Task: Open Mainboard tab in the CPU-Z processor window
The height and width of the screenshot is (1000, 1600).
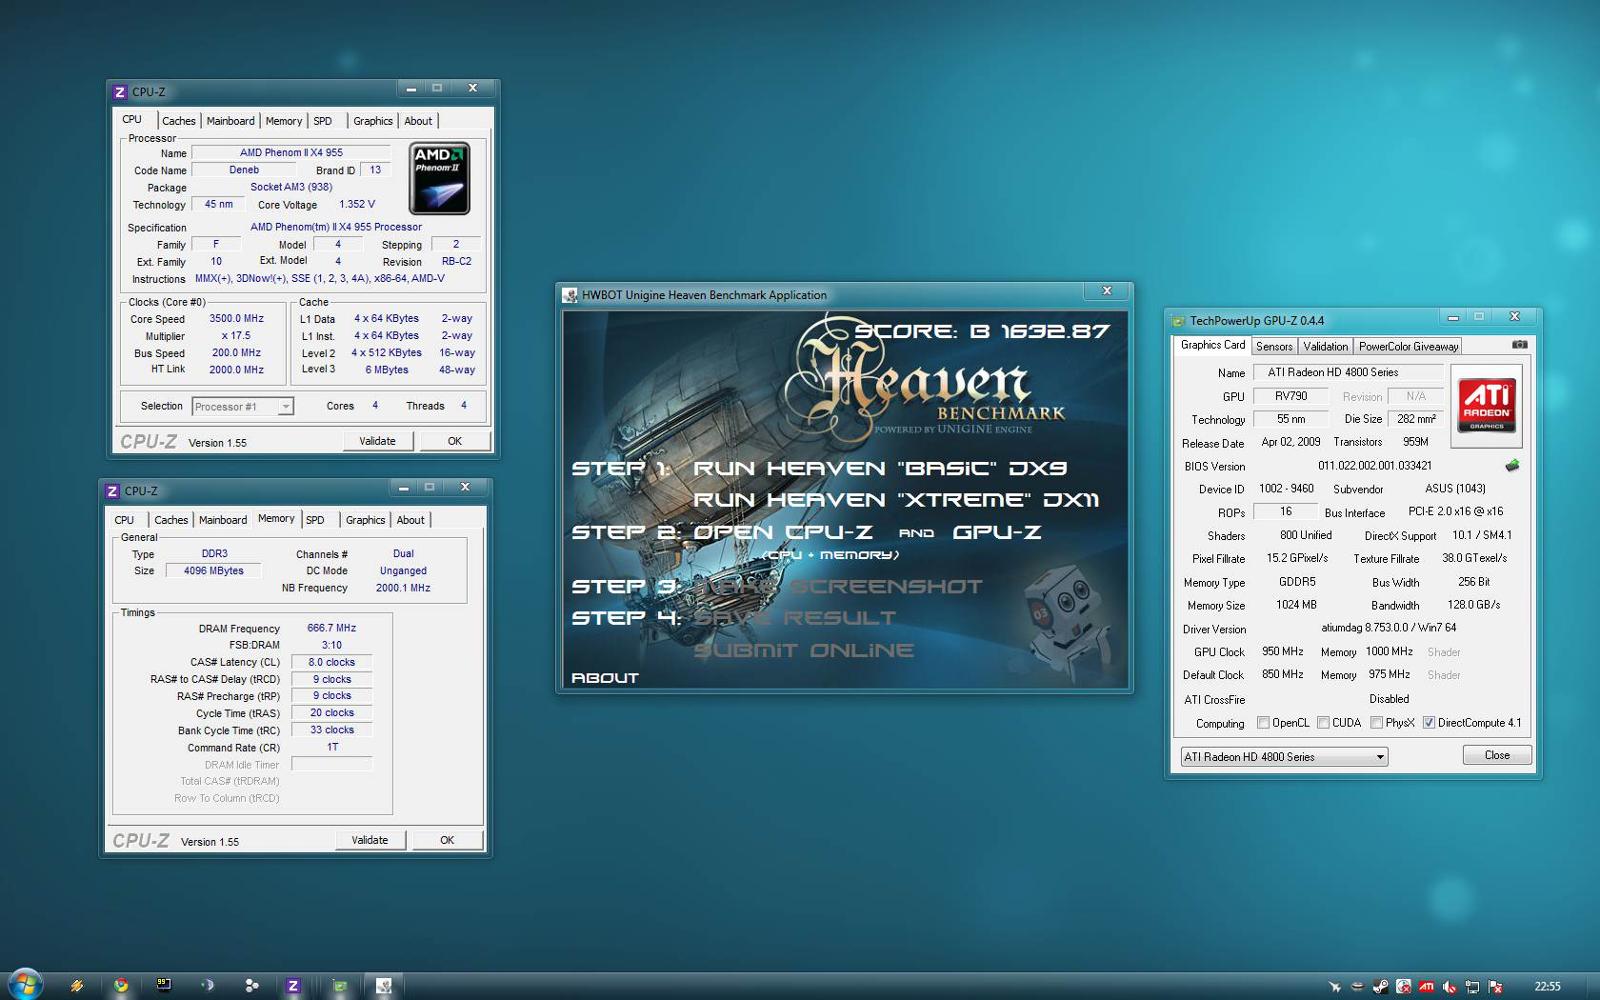Action: 231,121
